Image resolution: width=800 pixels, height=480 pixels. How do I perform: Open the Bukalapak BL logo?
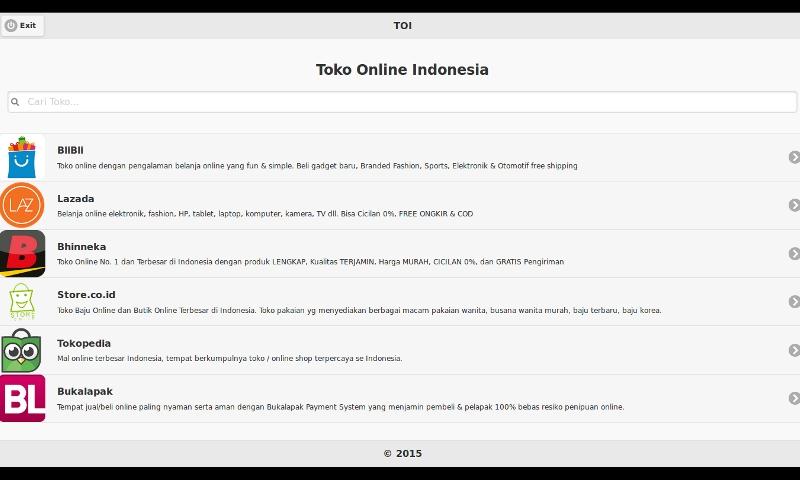[22, 398]
